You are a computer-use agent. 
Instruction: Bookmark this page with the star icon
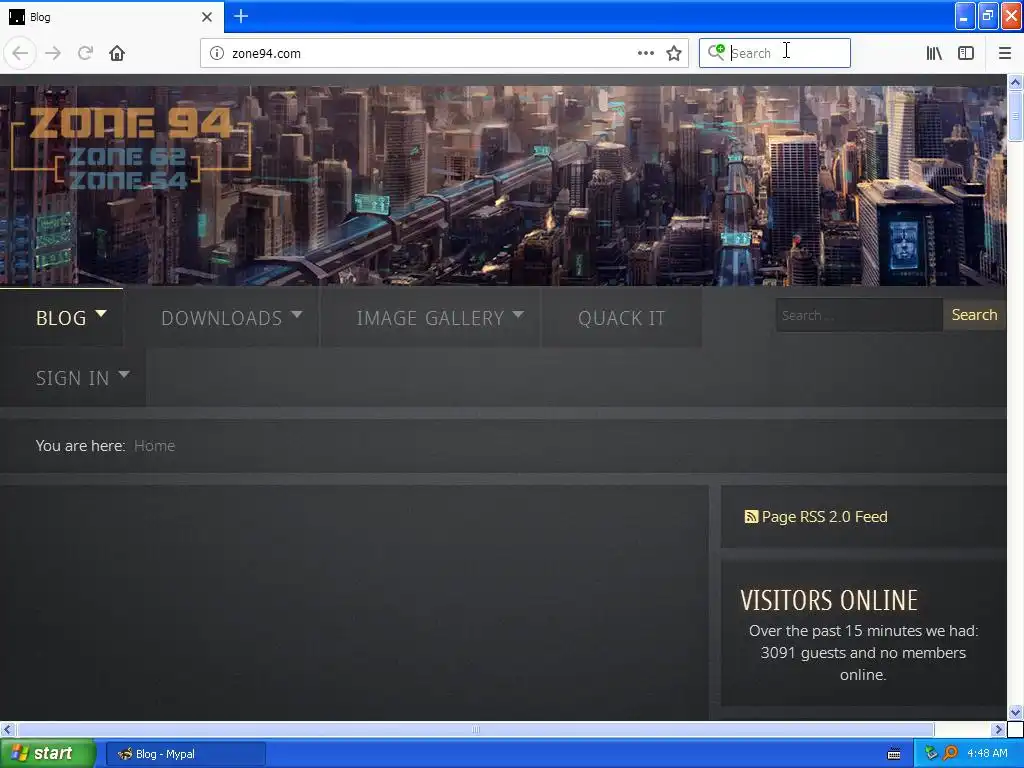coord(674,53)
